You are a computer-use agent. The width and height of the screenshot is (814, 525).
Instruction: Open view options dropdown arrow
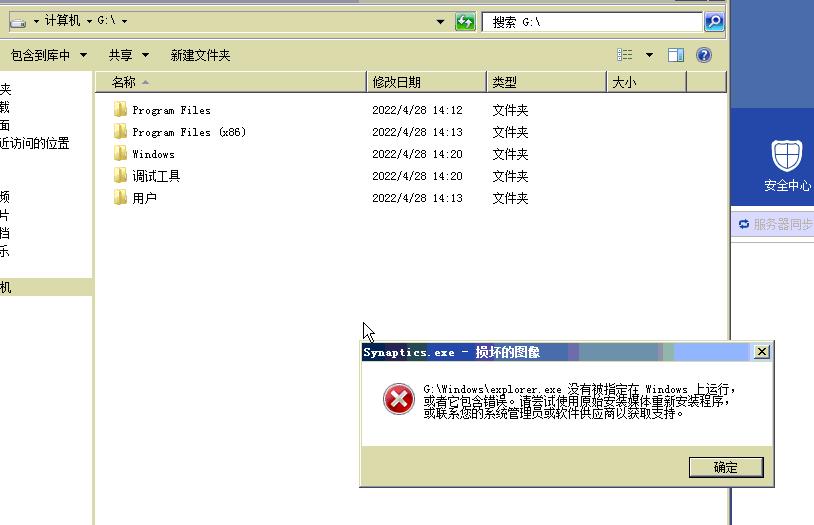(649, 55)
